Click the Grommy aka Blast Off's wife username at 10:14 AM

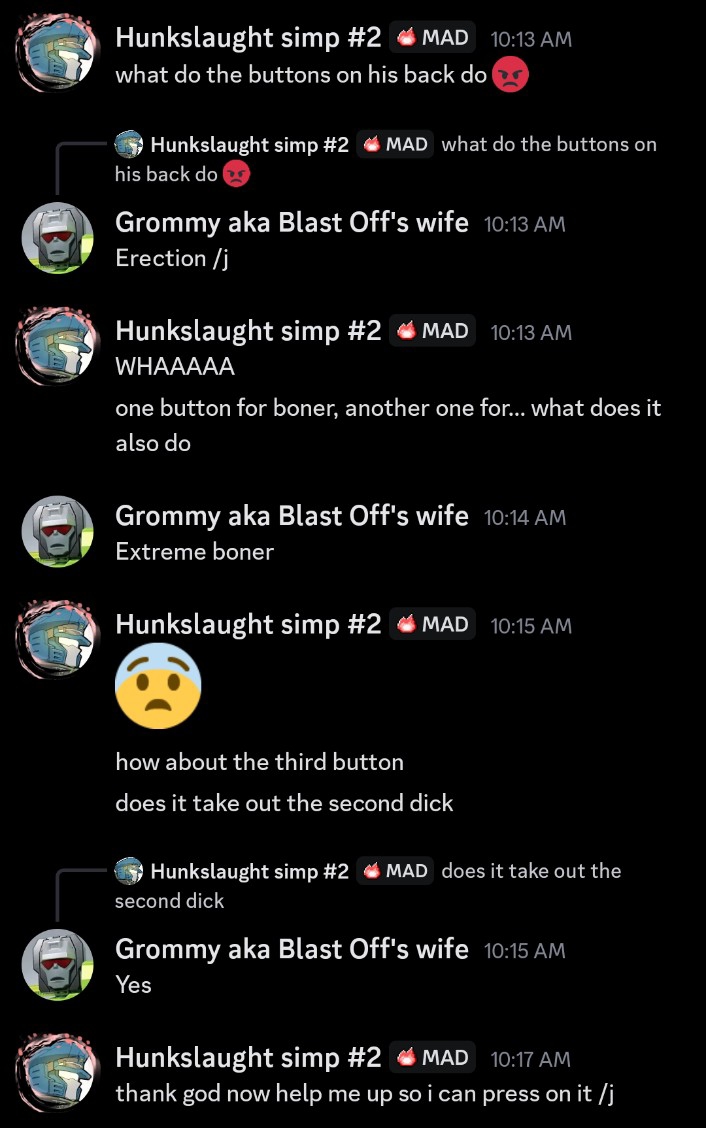pos(291,516)
